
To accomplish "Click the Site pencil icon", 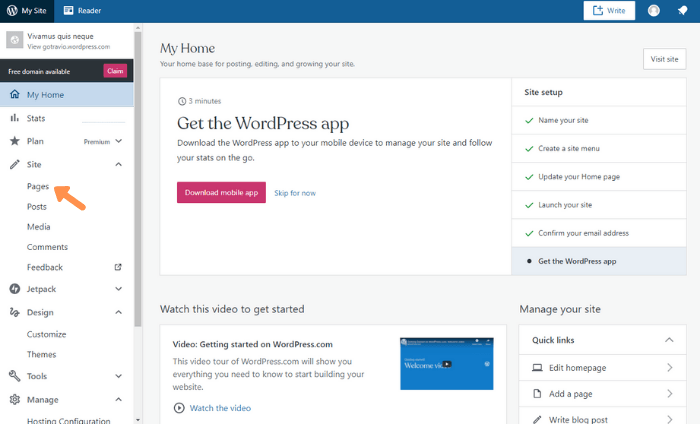I will [15, 164].
